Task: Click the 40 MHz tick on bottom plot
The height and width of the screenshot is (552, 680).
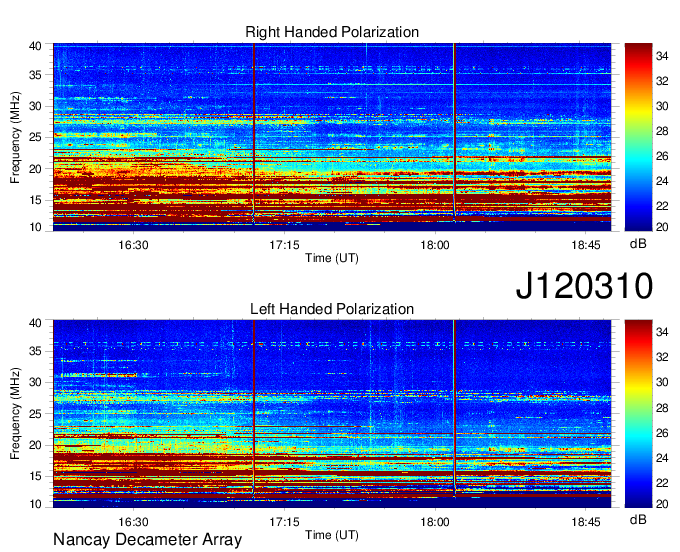Action: pos(35,323)
